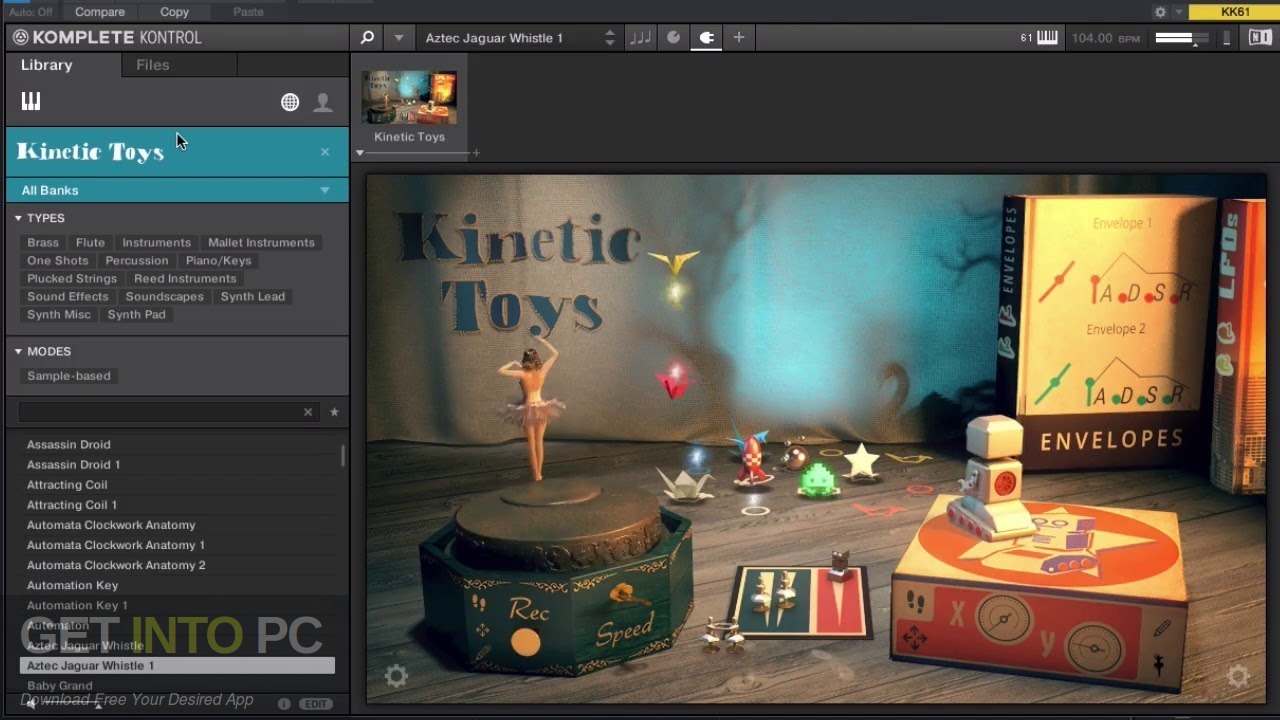Click the NI logo button at top right
This screenshot has width=1280, height=720.
click(1260, 38)
